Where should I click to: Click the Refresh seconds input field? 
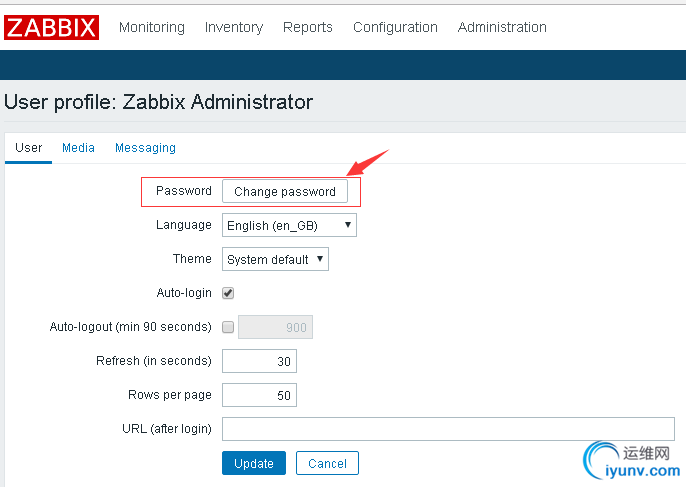pyautogui.click(x=259, y=361)
